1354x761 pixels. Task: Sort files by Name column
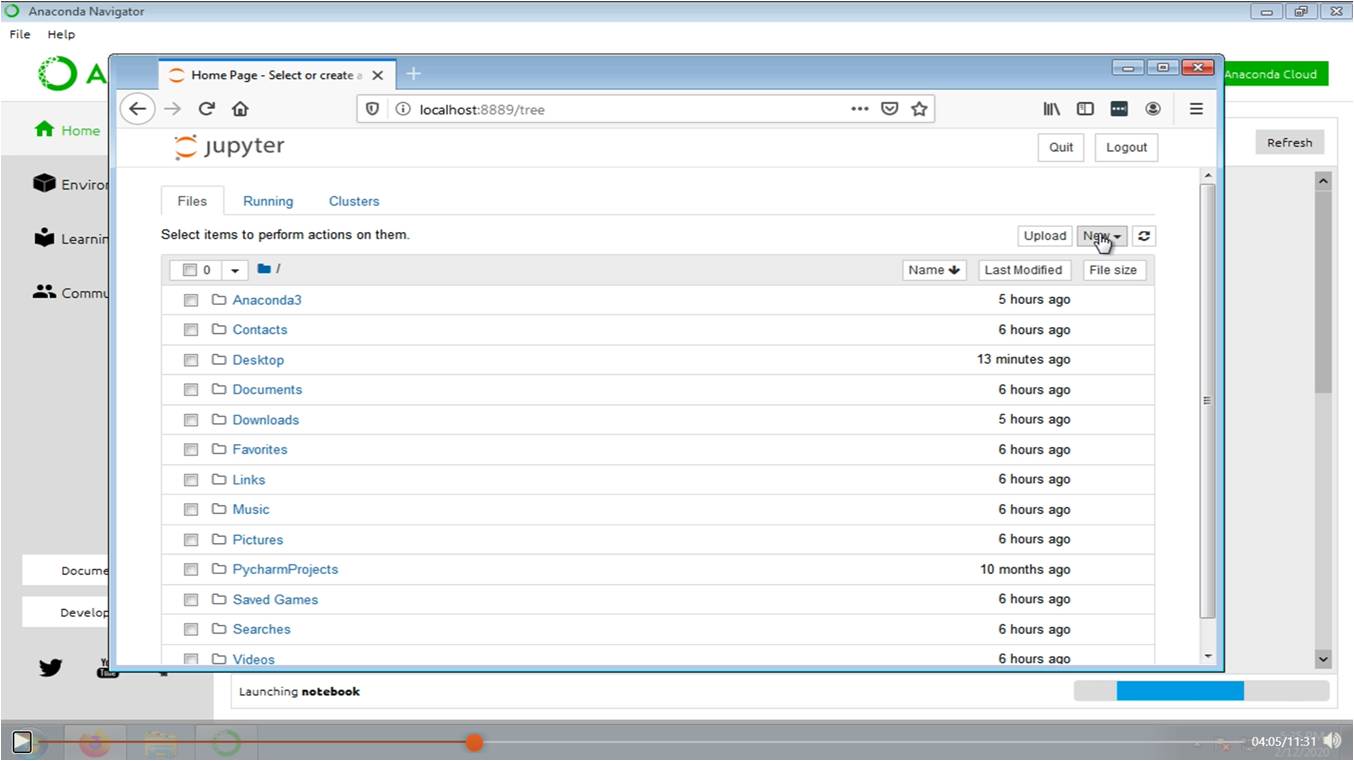pyautogui.click(x=934, y=270)
